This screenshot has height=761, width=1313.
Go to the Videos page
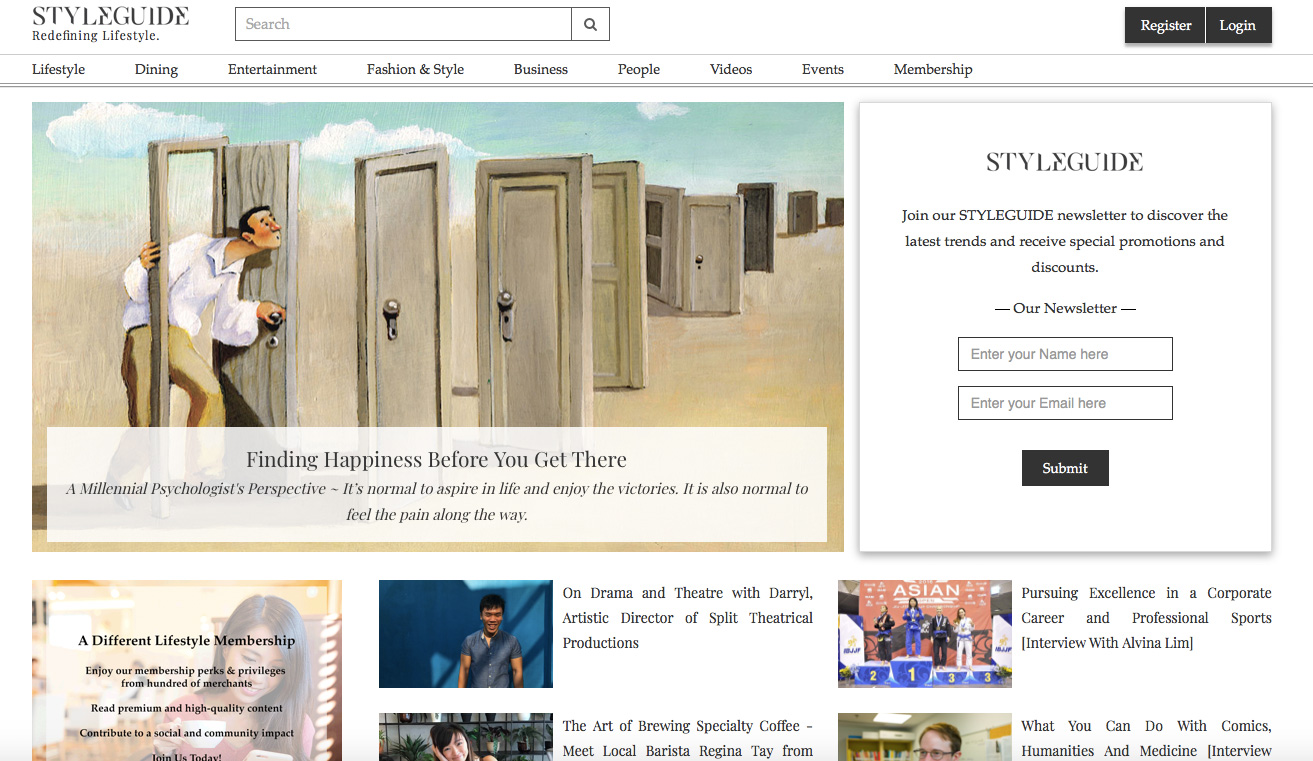tap(731, 69)
